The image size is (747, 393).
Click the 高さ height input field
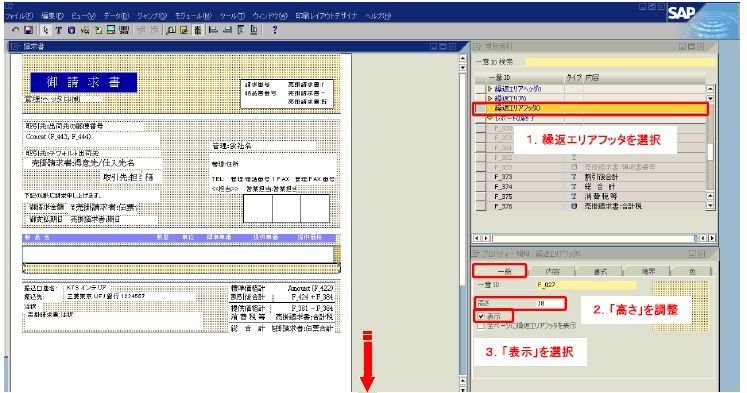tap(550, 303)
